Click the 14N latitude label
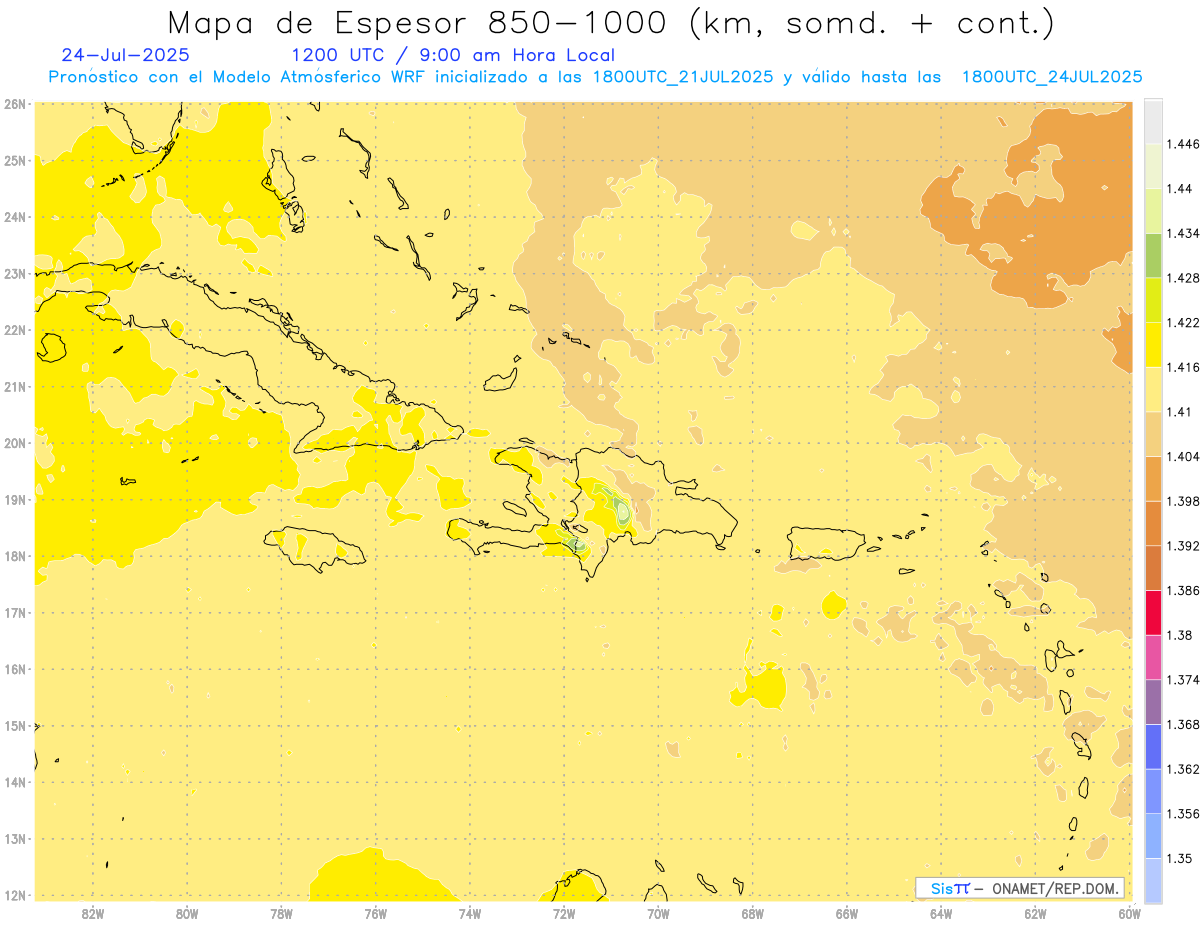Screen dimensions: 1200x927 click(14, 782)
